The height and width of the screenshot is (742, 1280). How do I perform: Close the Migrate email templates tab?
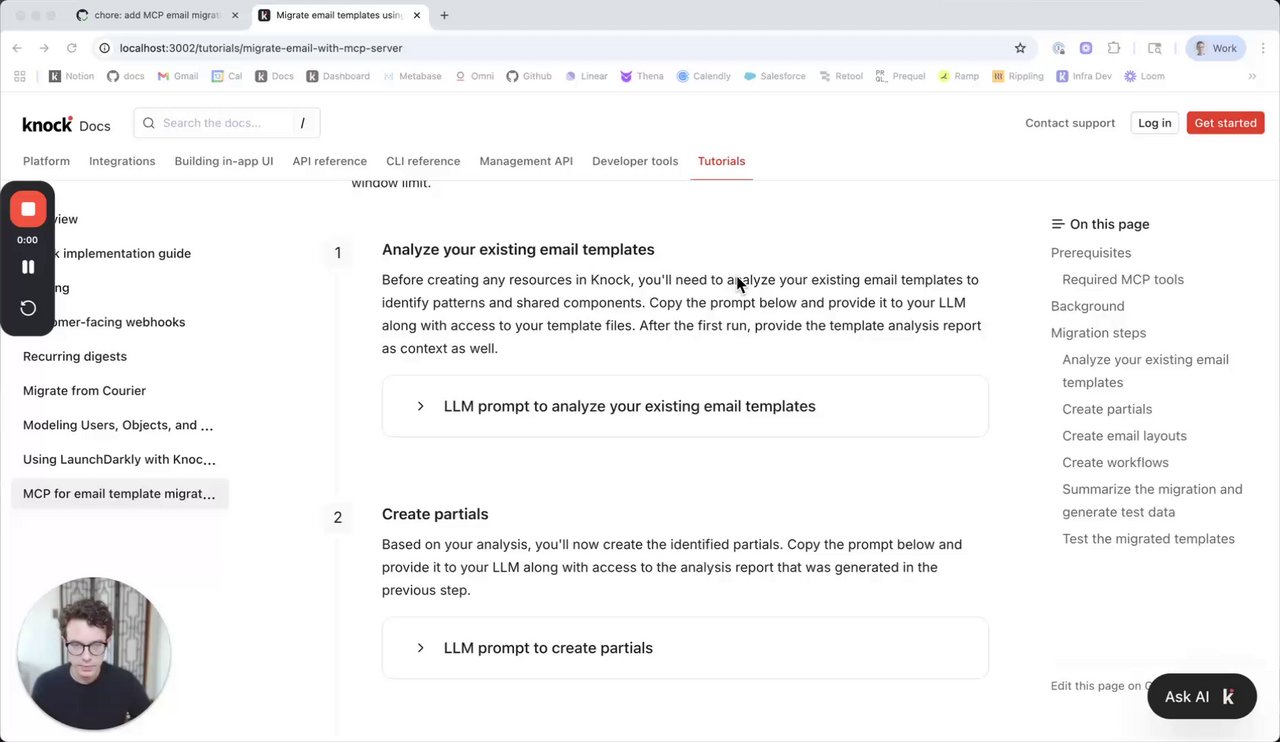[415, 15]
